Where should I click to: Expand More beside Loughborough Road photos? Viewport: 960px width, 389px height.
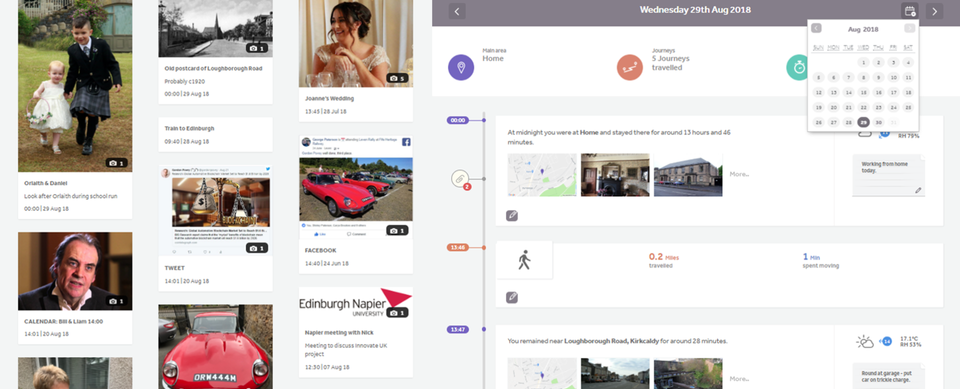(739, 379)
